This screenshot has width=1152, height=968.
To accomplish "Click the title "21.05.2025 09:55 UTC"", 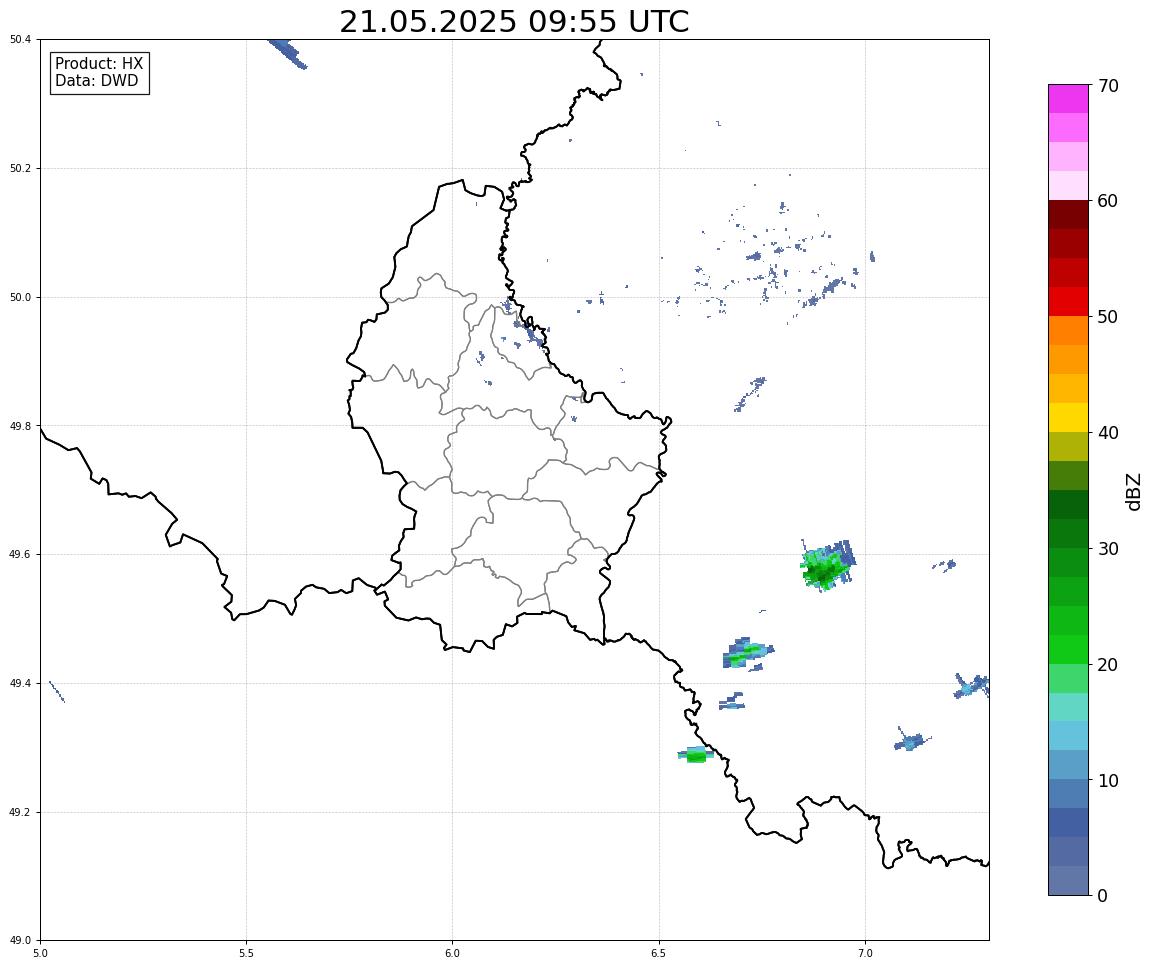I will [514, 21].
